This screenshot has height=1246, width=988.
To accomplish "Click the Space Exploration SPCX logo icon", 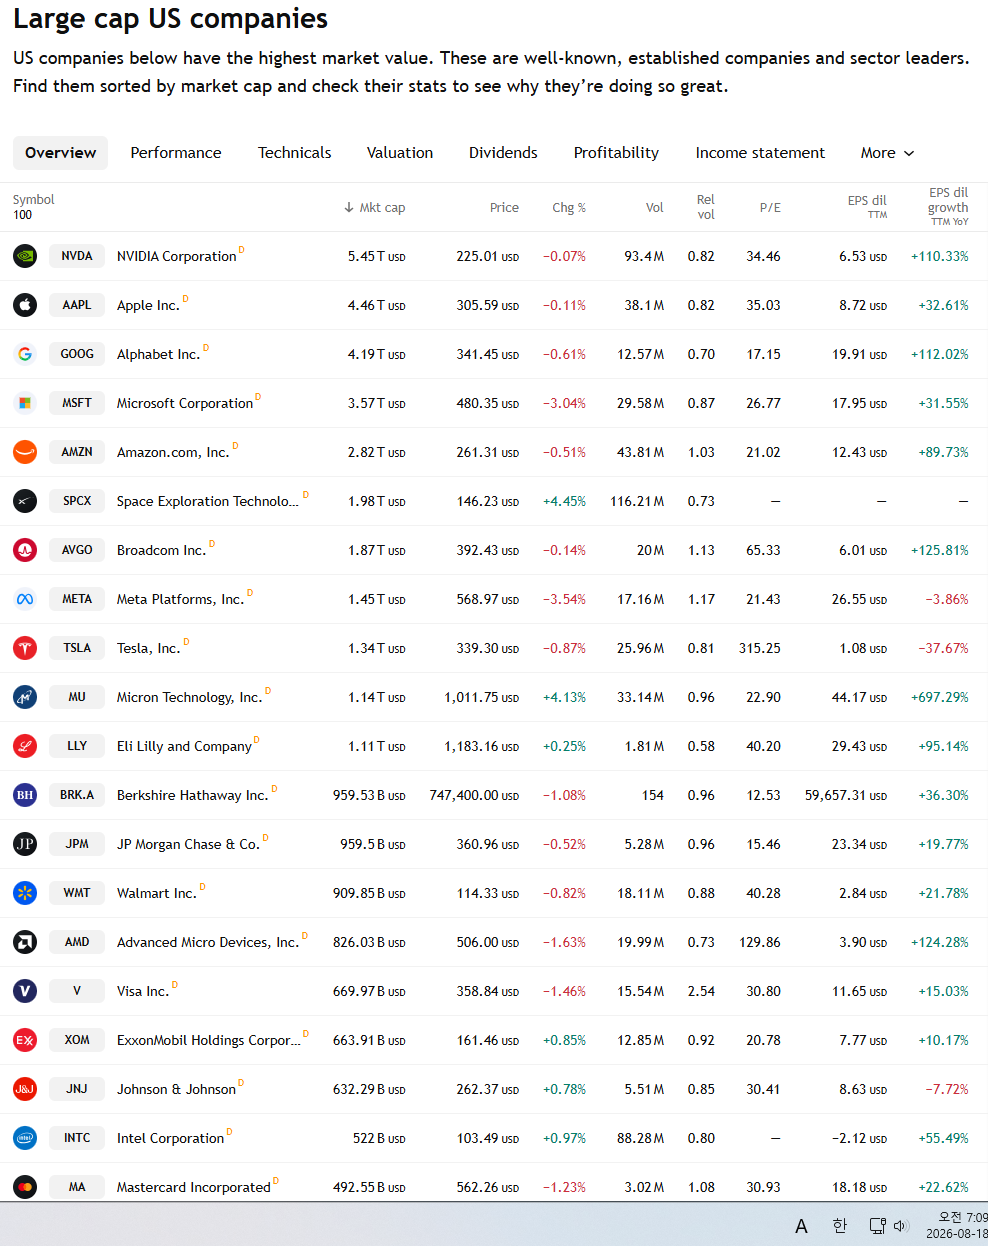I will tap(25, 501).
